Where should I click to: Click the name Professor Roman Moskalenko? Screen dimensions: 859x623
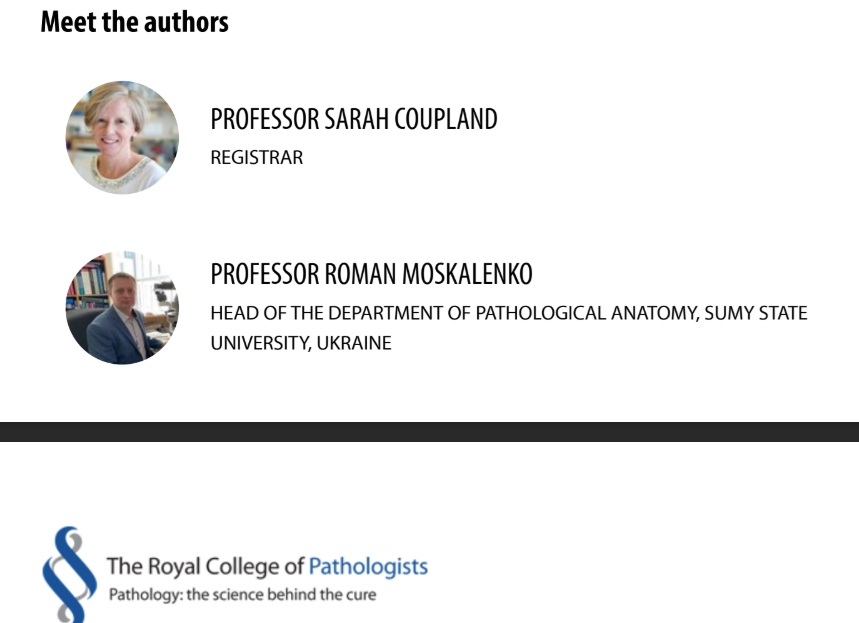pos(371,274)
